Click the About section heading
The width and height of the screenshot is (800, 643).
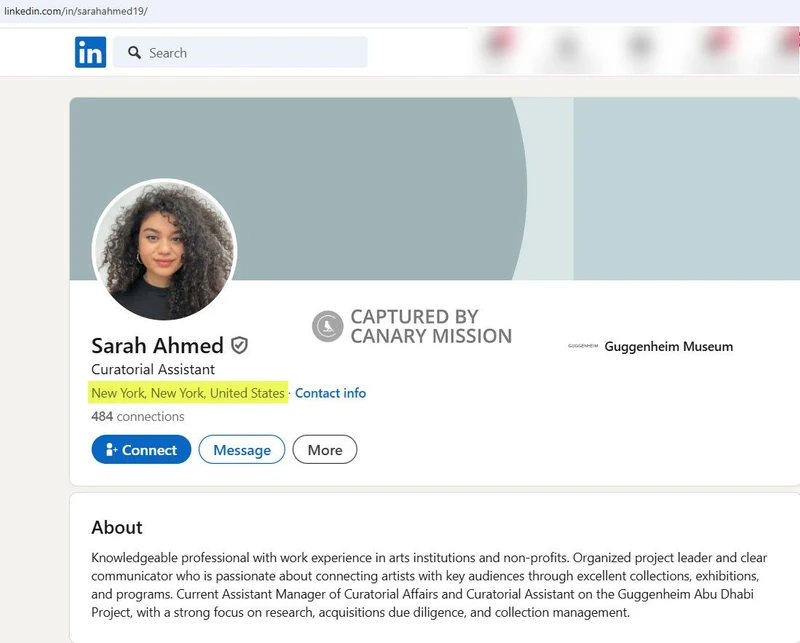[x=116, y=528]
